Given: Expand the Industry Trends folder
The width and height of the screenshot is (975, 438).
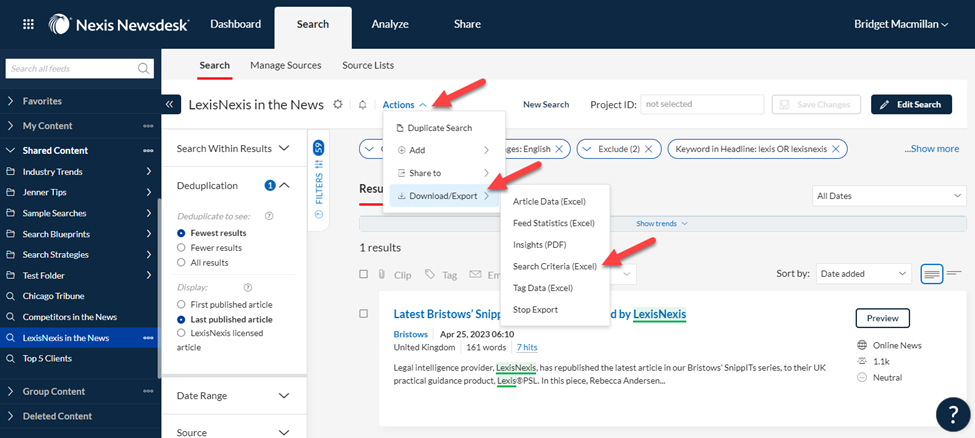Looking at the screenshot, I should (x=149, y=172).
